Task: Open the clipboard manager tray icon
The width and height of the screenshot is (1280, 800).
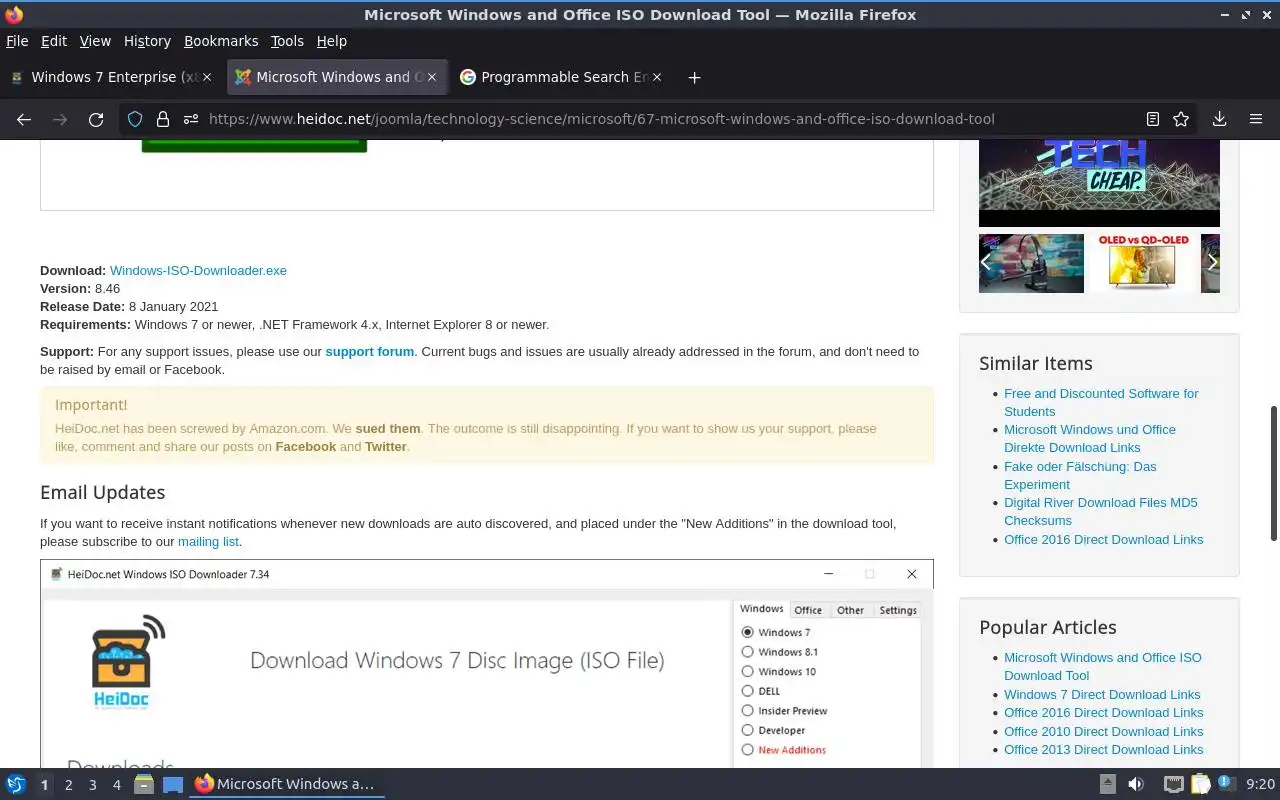Action: 1200,784
